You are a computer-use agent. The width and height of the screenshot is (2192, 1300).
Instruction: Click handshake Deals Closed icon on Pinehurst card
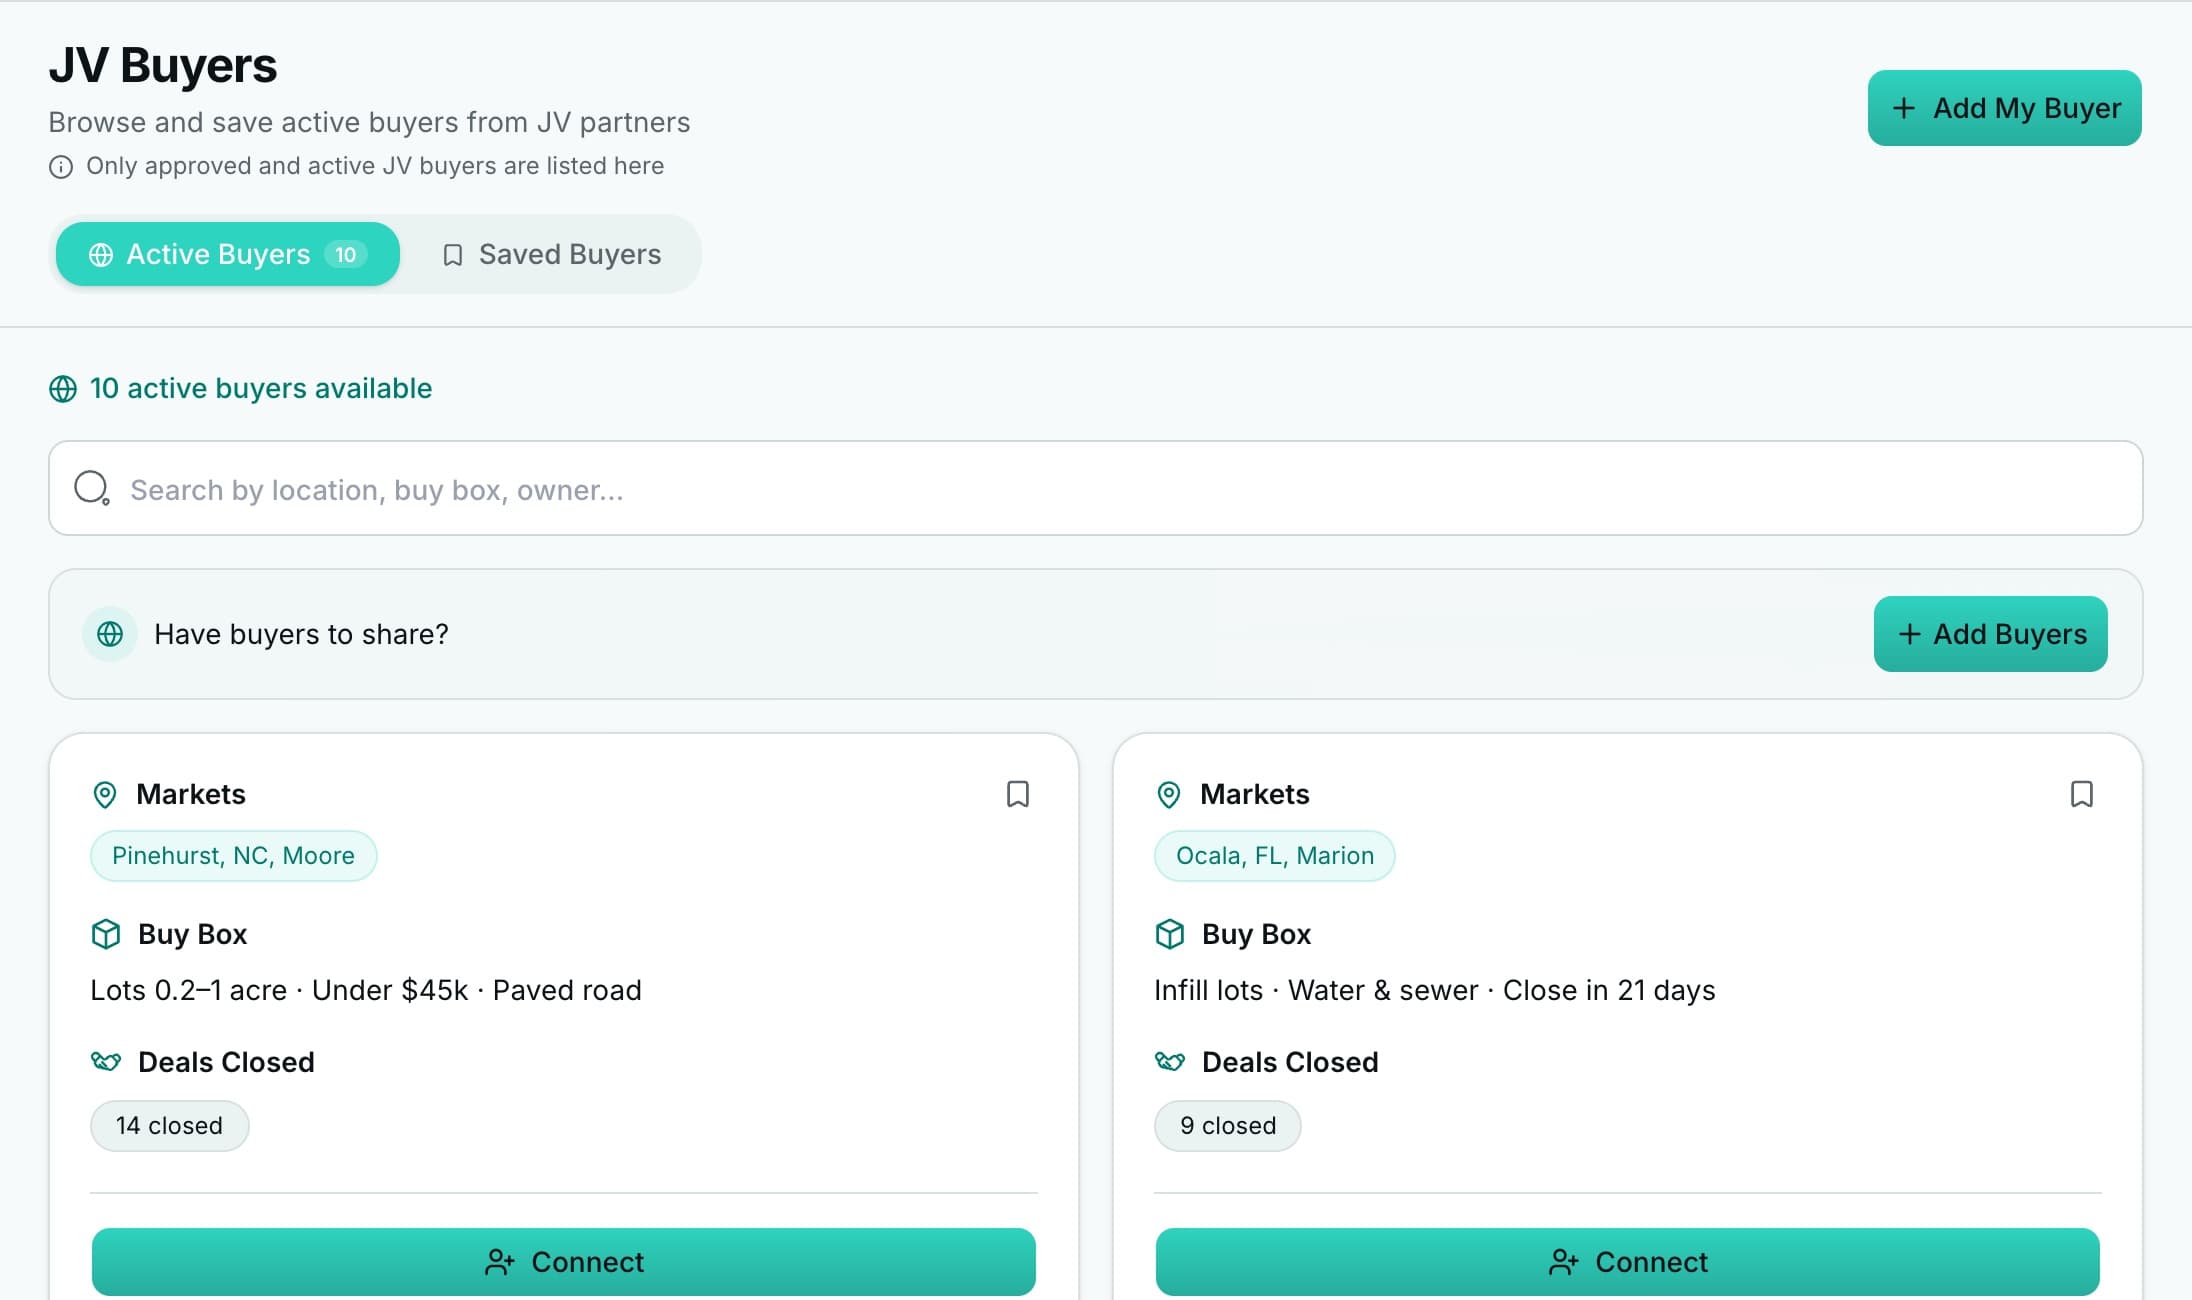click(106, 1061)
